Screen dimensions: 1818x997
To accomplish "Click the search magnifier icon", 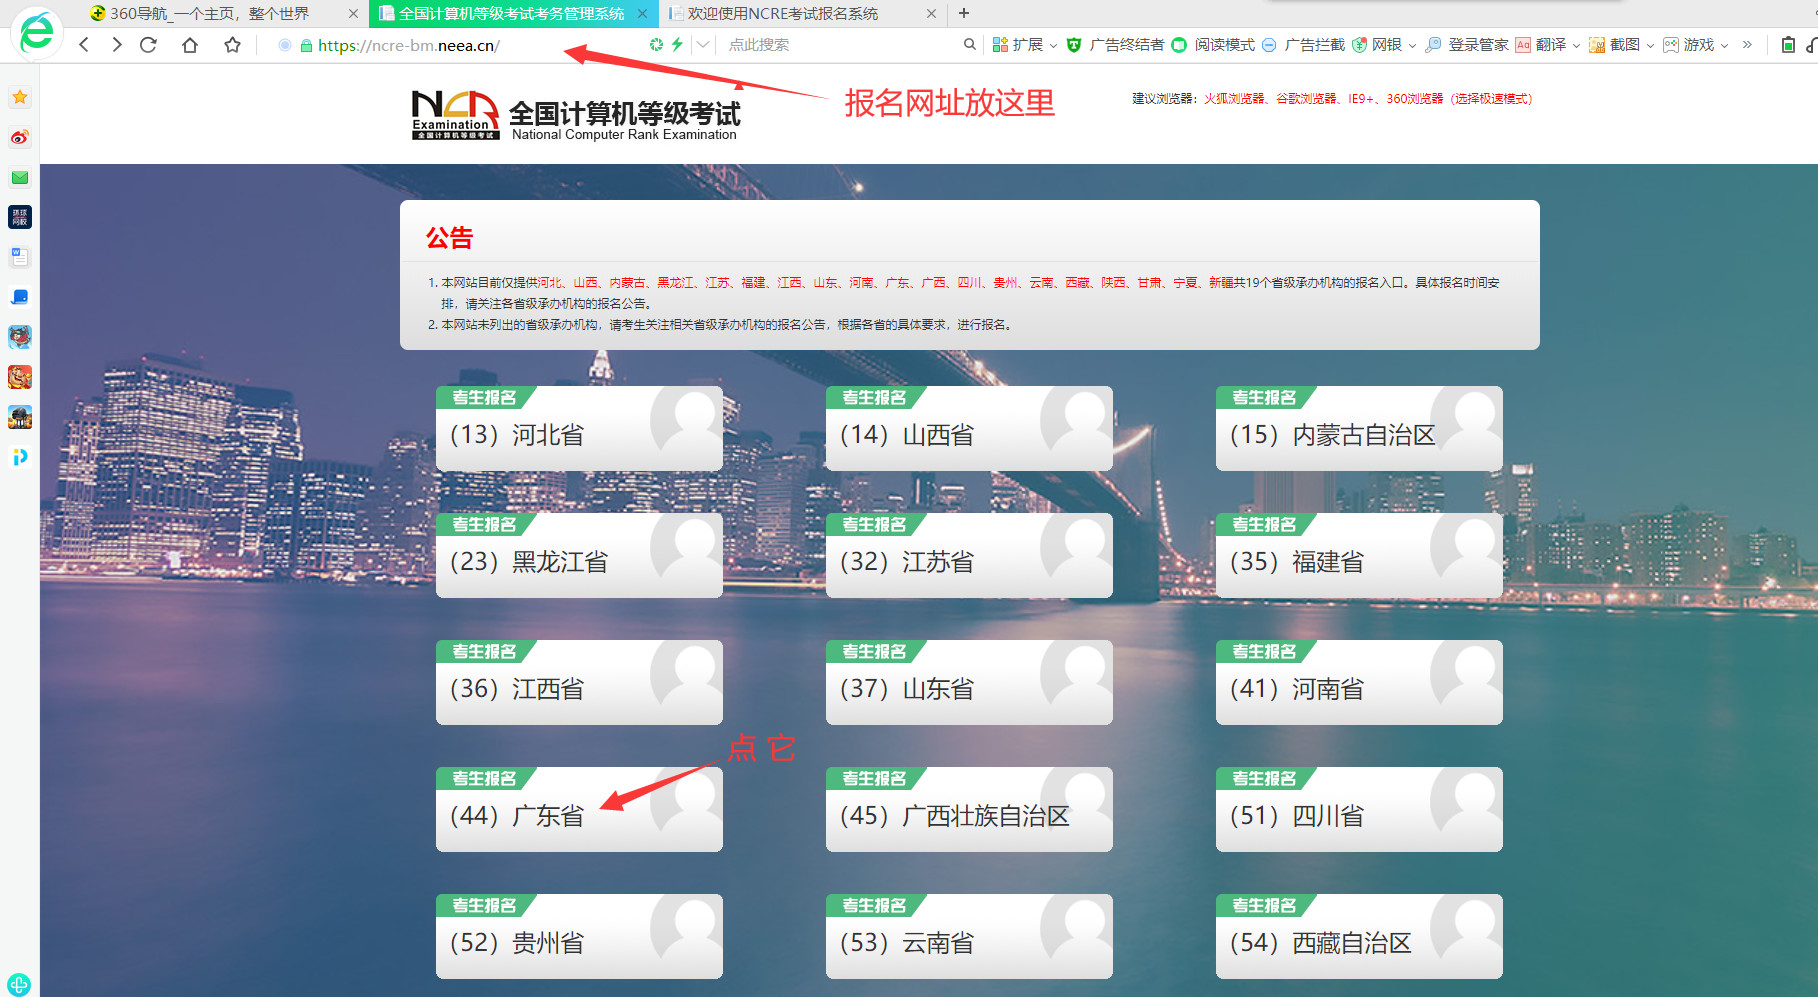I will (x=969, y=45).
